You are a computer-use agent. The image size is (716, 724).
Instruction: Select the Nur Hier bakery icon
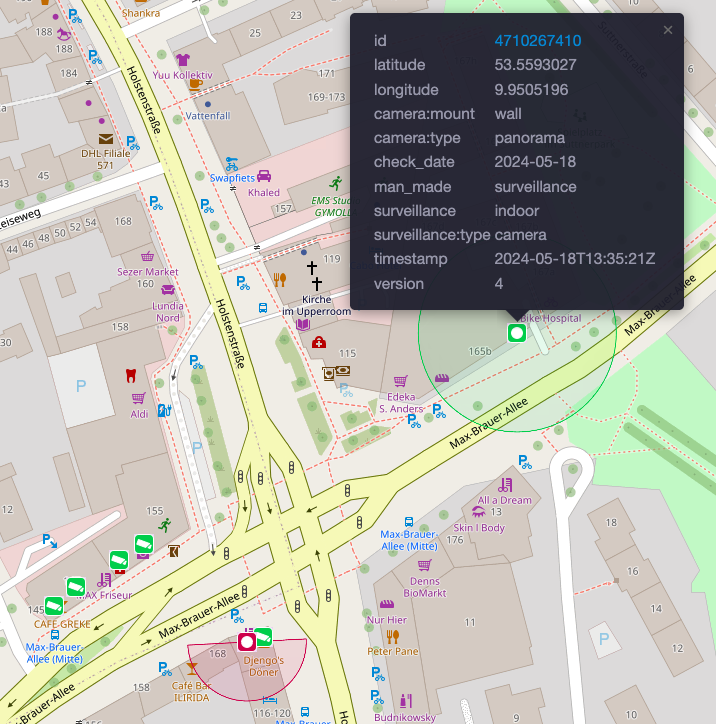click(x=386, y=604)
